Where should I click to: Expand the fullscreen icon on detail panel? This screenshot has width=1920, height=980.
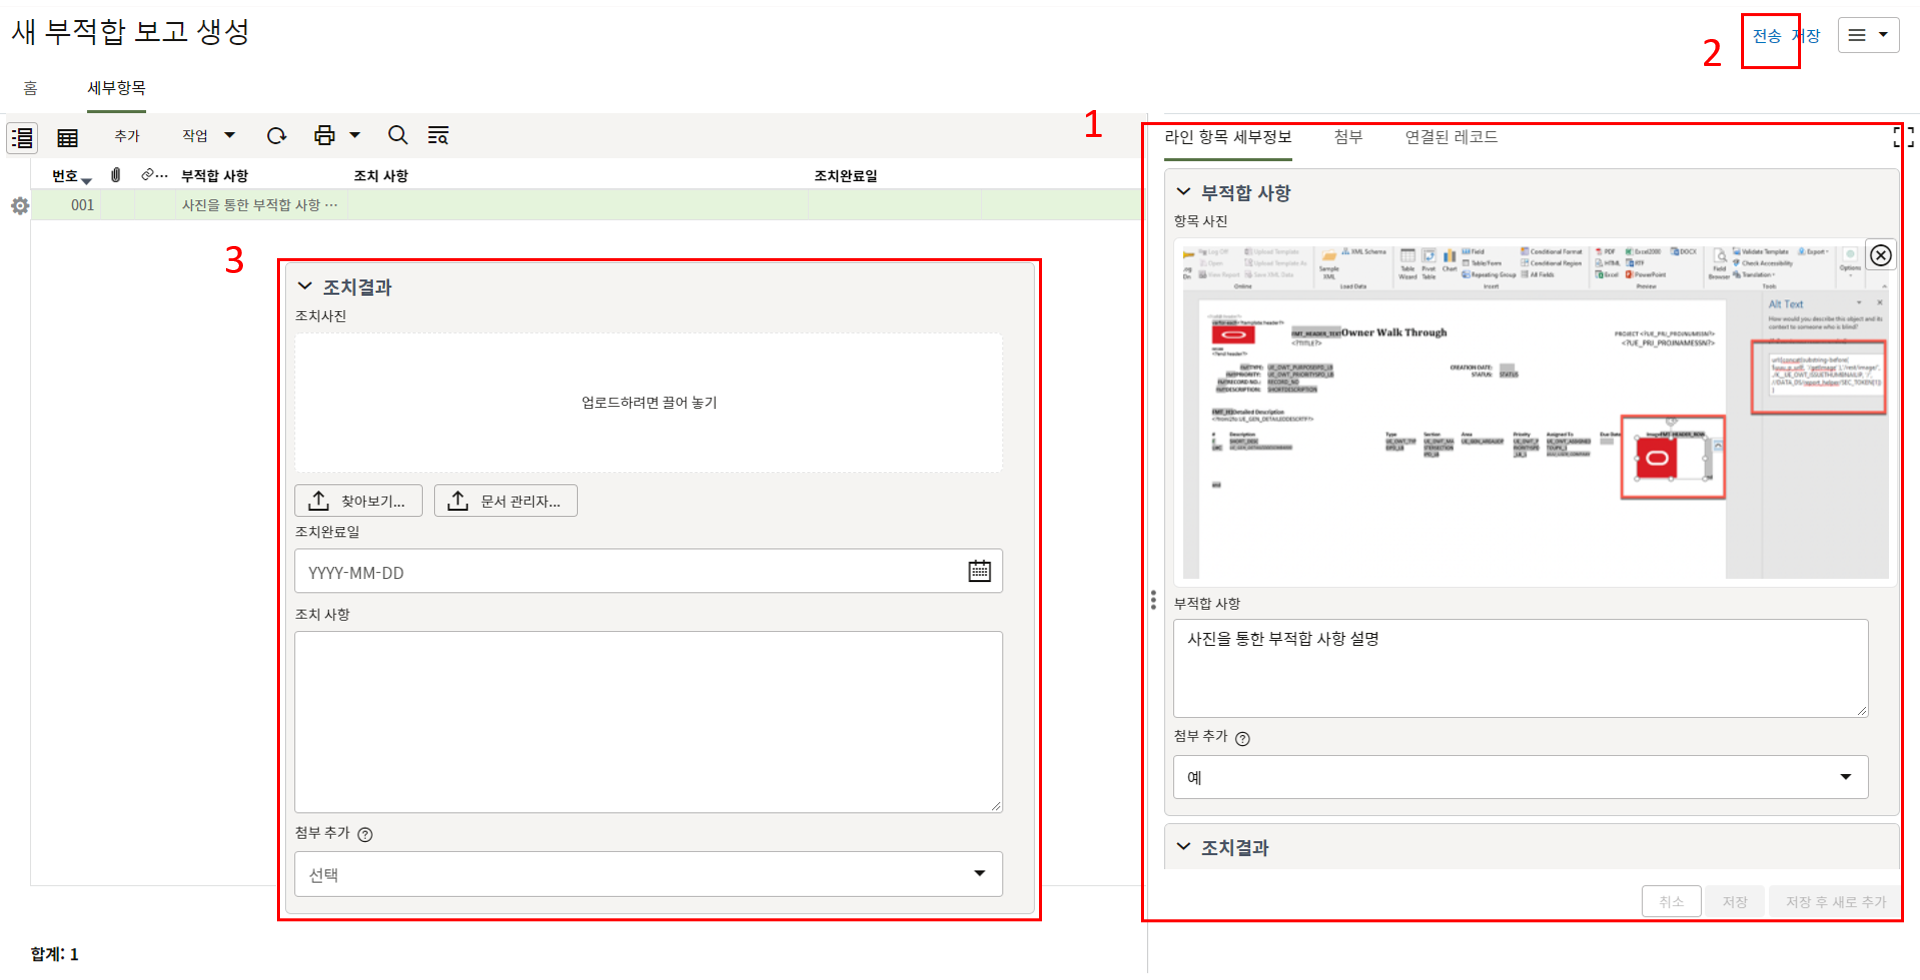(x=1903, y=137)
